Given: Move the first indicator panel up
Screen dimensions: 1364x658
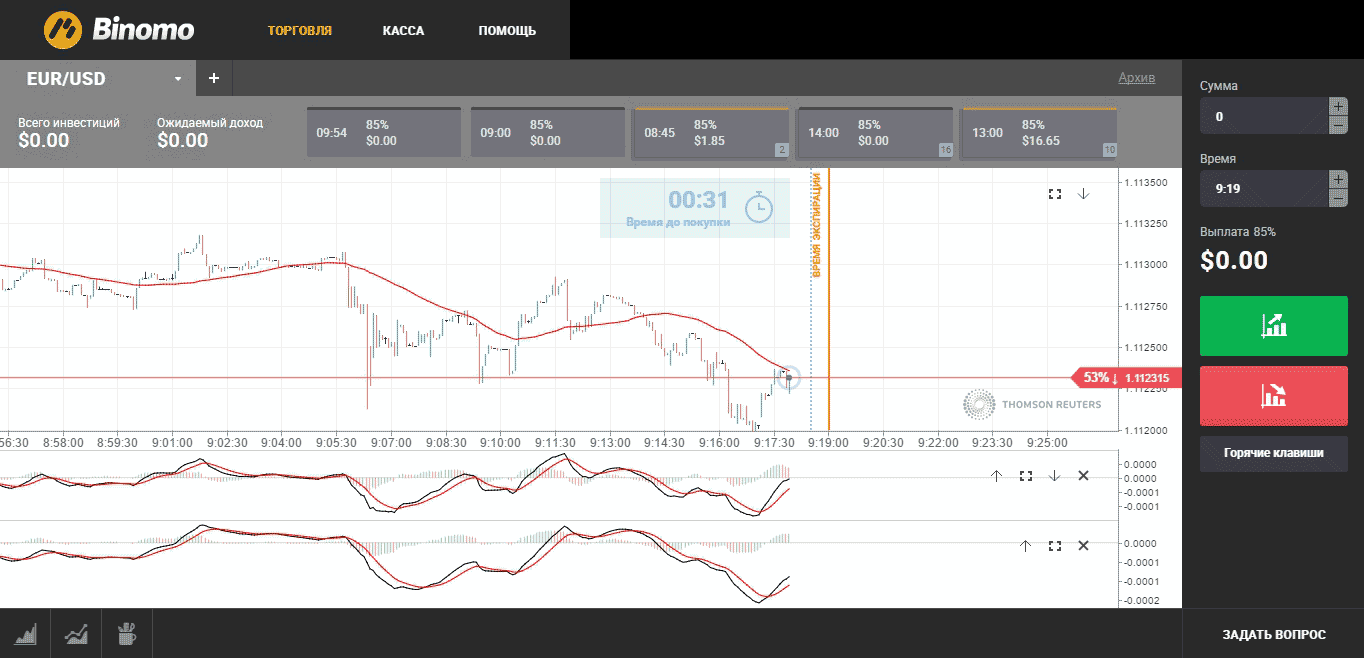Looking at the screenshot, I should [x=996, y=476].
